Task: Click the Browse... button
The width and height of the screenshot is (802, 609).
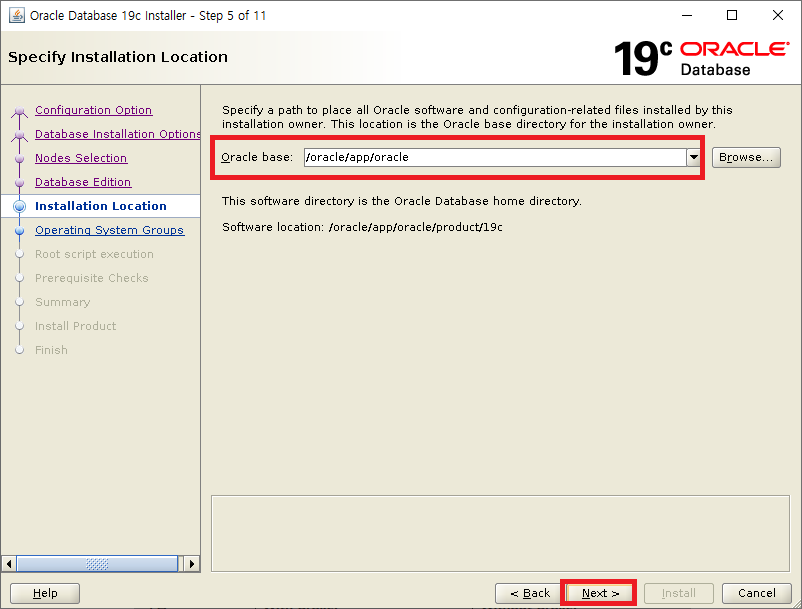Action: pos(746,157)
